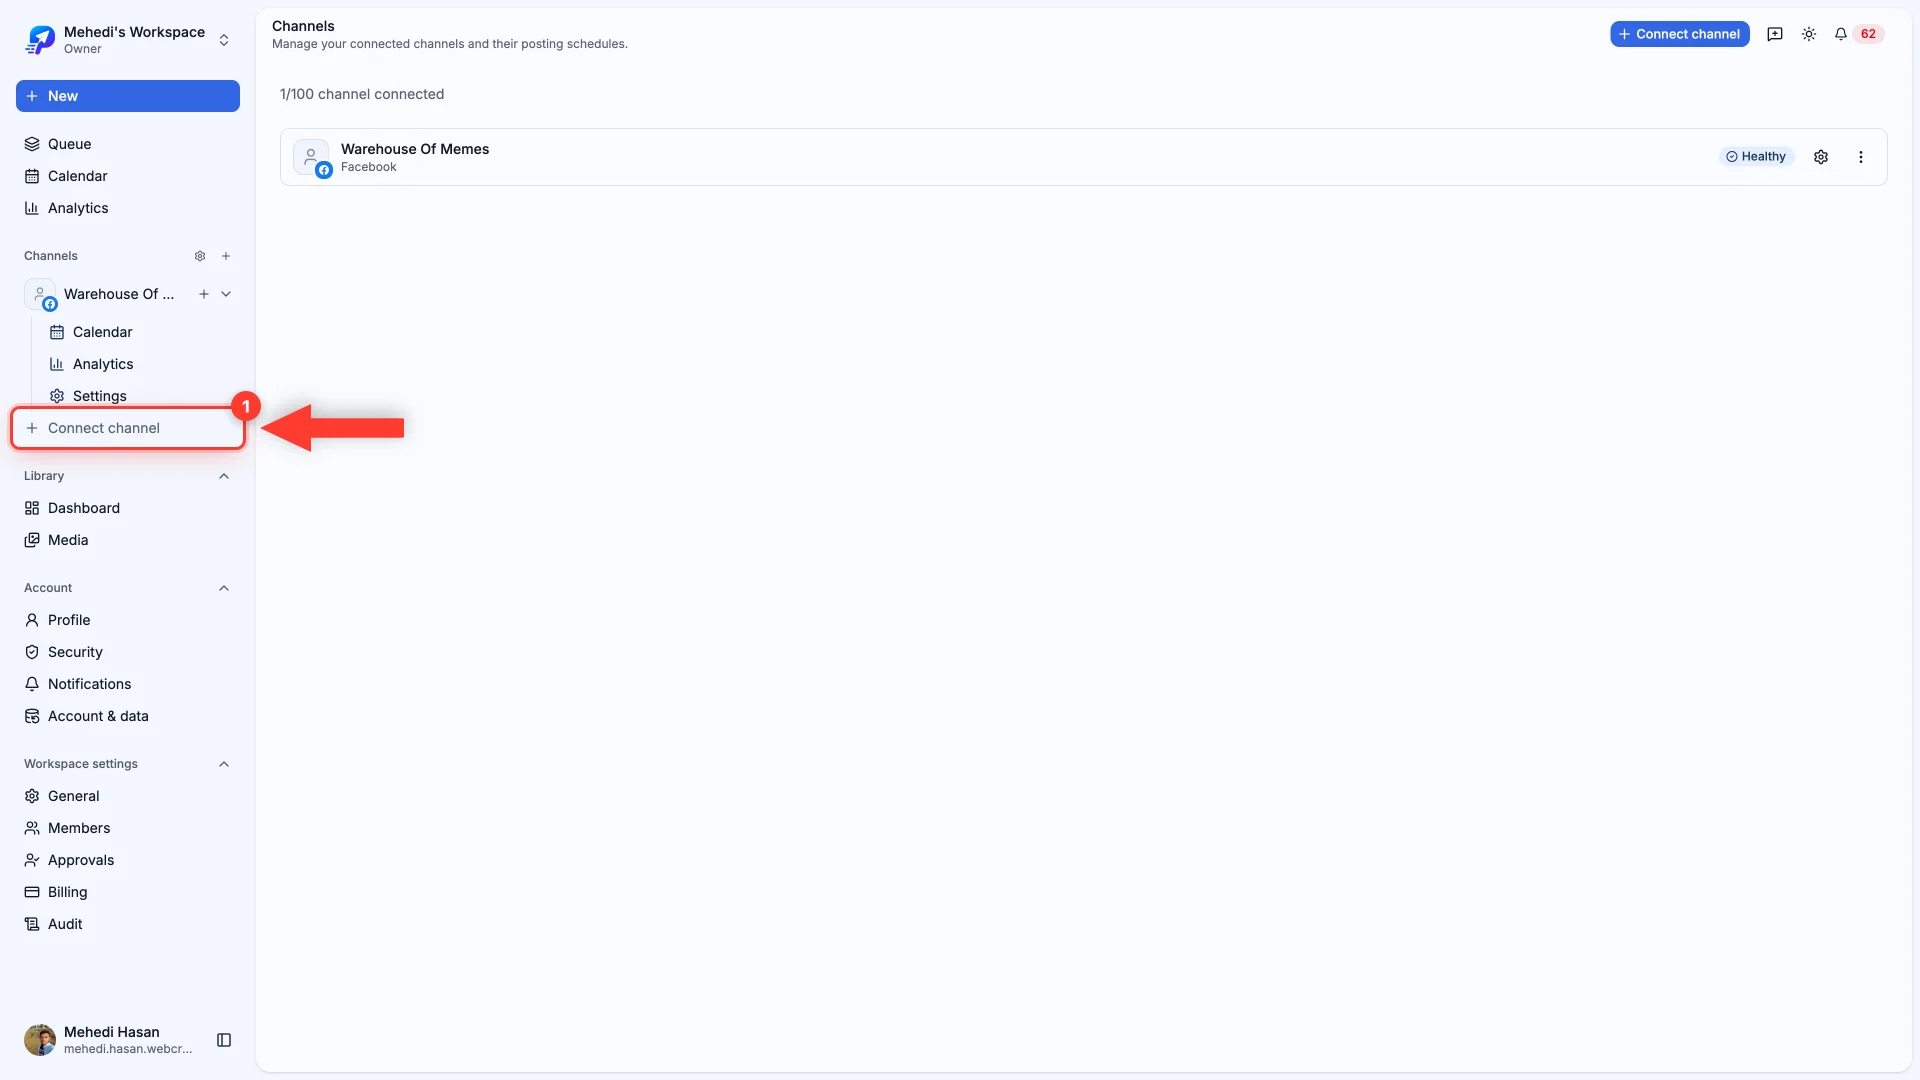Viewport: 1920px width, 1080px height.
Task: Click the New post button
Action: point(128,96)
